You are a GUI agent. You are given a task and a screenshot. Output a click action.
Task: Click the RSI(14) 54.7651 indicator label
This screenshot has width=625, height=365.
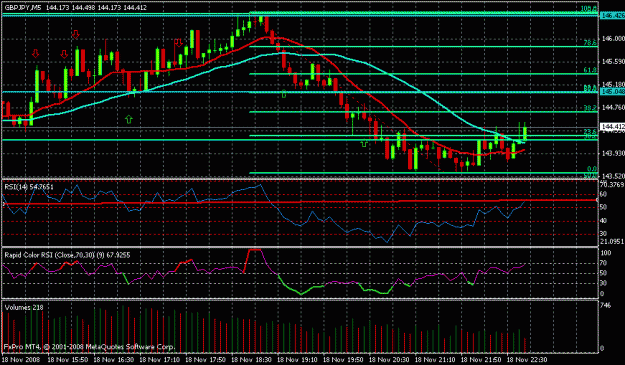click(29, 186)
